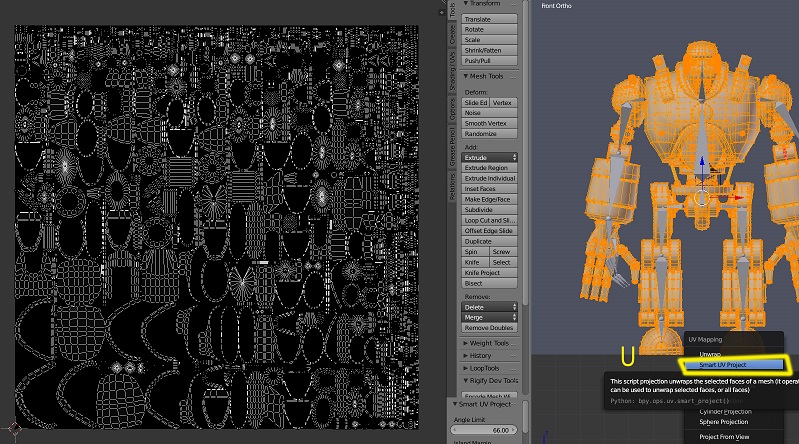Image resolution: width=799 pixels, height=444 pixels.
Task: Select Unwrap in the UV Mapping menu
Action: [x=710, y=354]
